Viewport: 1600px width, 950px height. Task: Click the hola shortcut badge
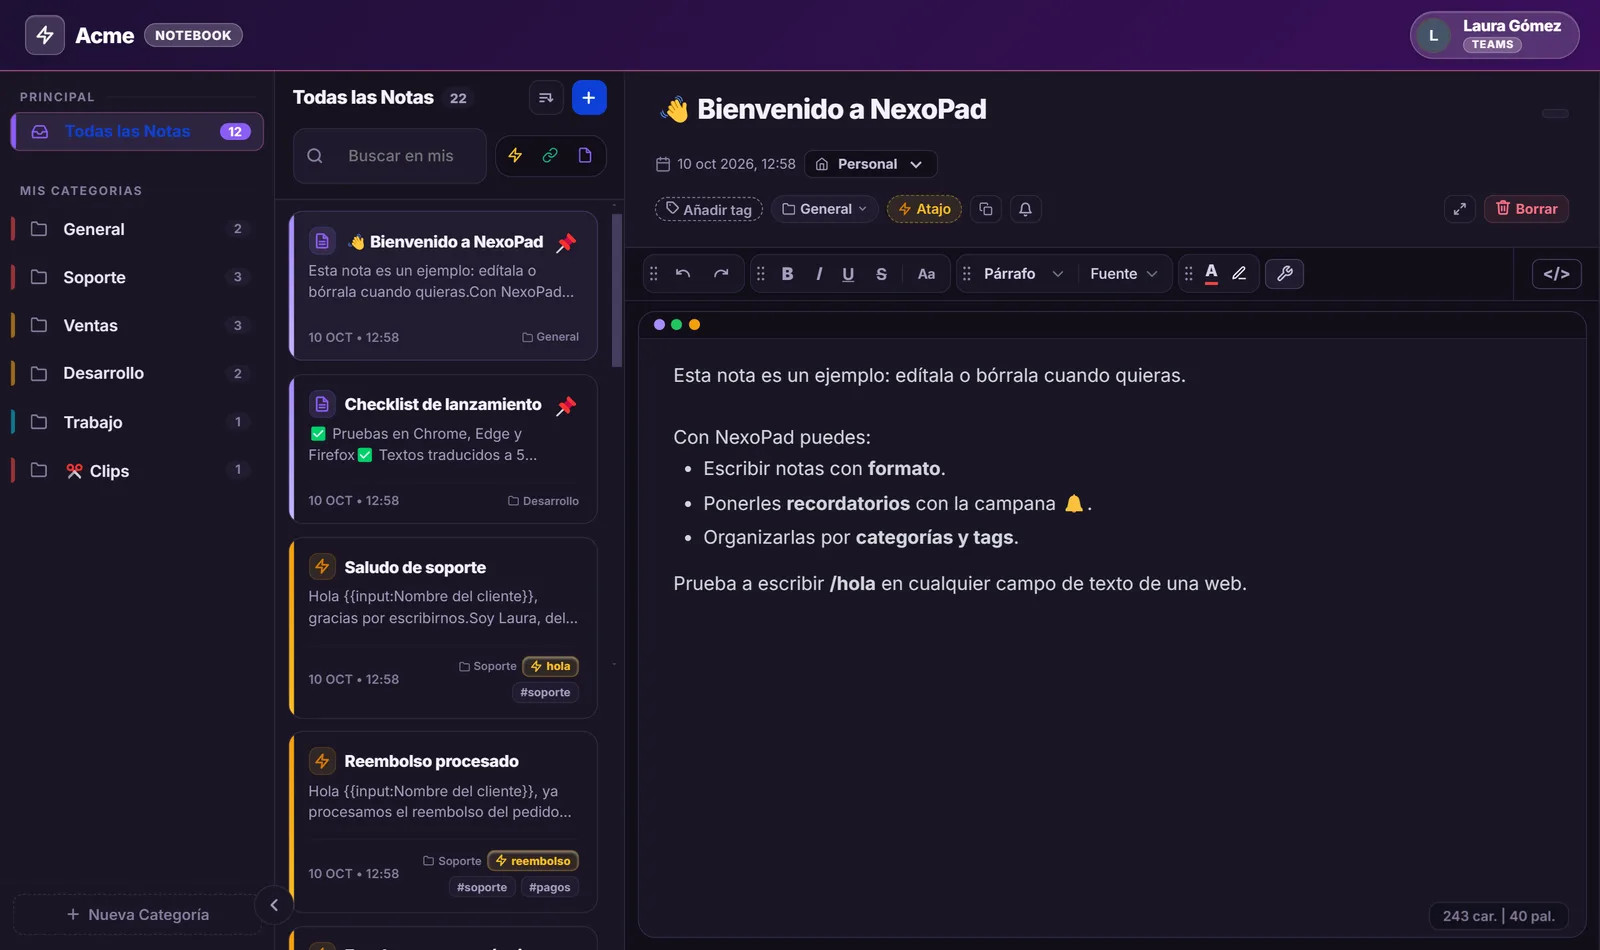550,666
